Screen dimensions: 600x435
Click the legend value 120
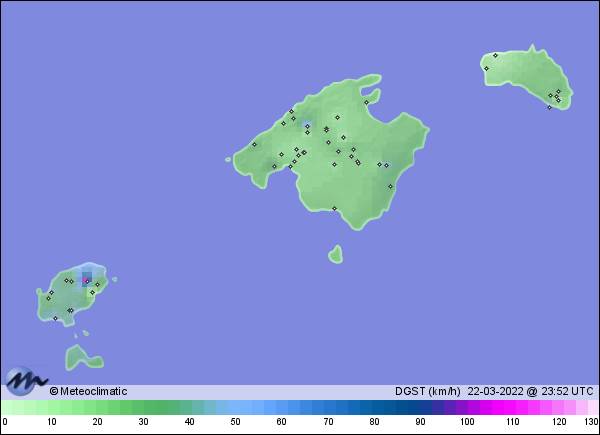(x=559, y=422)
